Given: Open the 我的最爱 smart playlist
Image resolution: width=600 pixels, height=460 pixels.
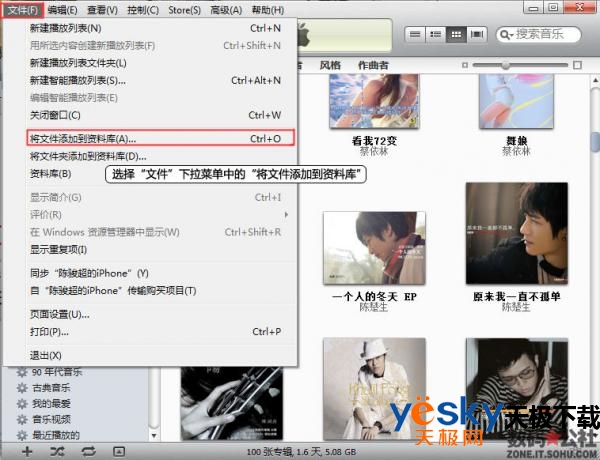Looking at the screenshot, I should [51, 404].
